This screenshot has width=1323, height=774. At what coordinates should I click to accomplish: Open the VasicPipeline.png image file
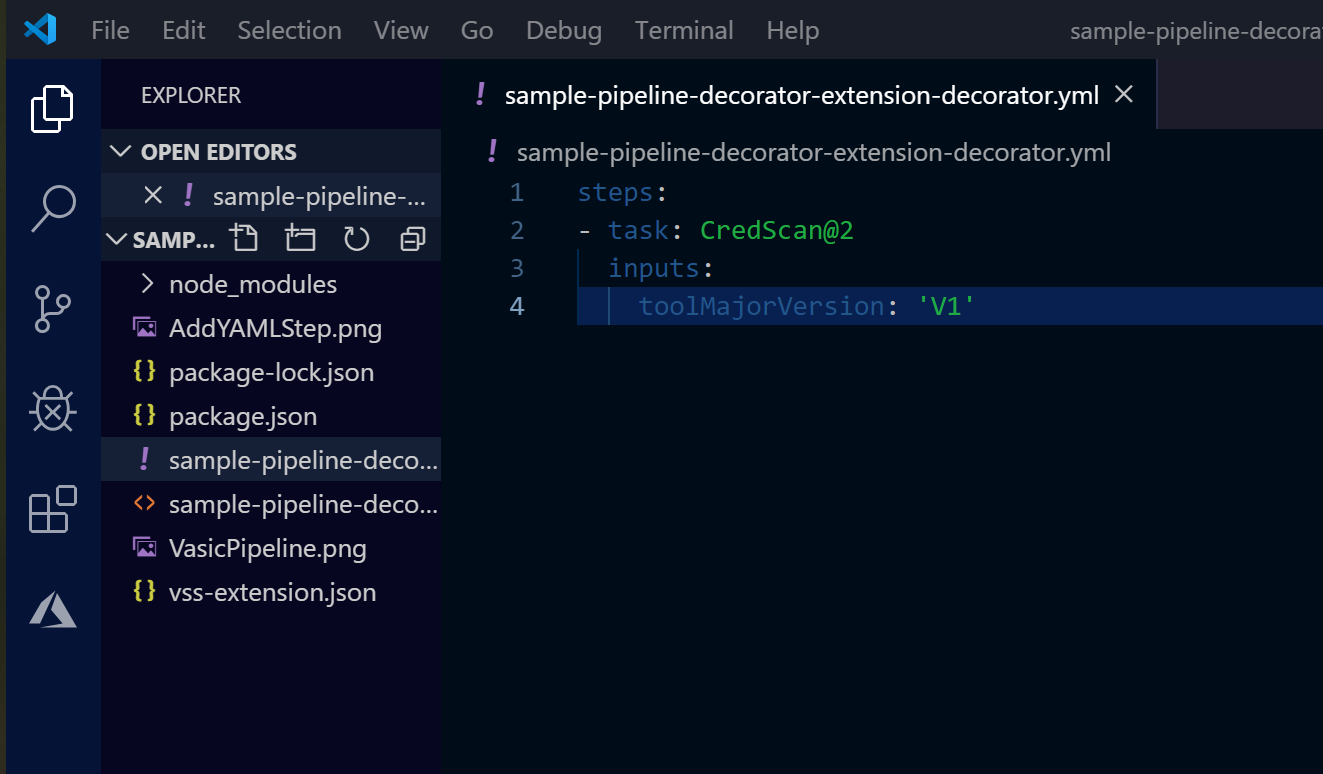click(267, 548)
